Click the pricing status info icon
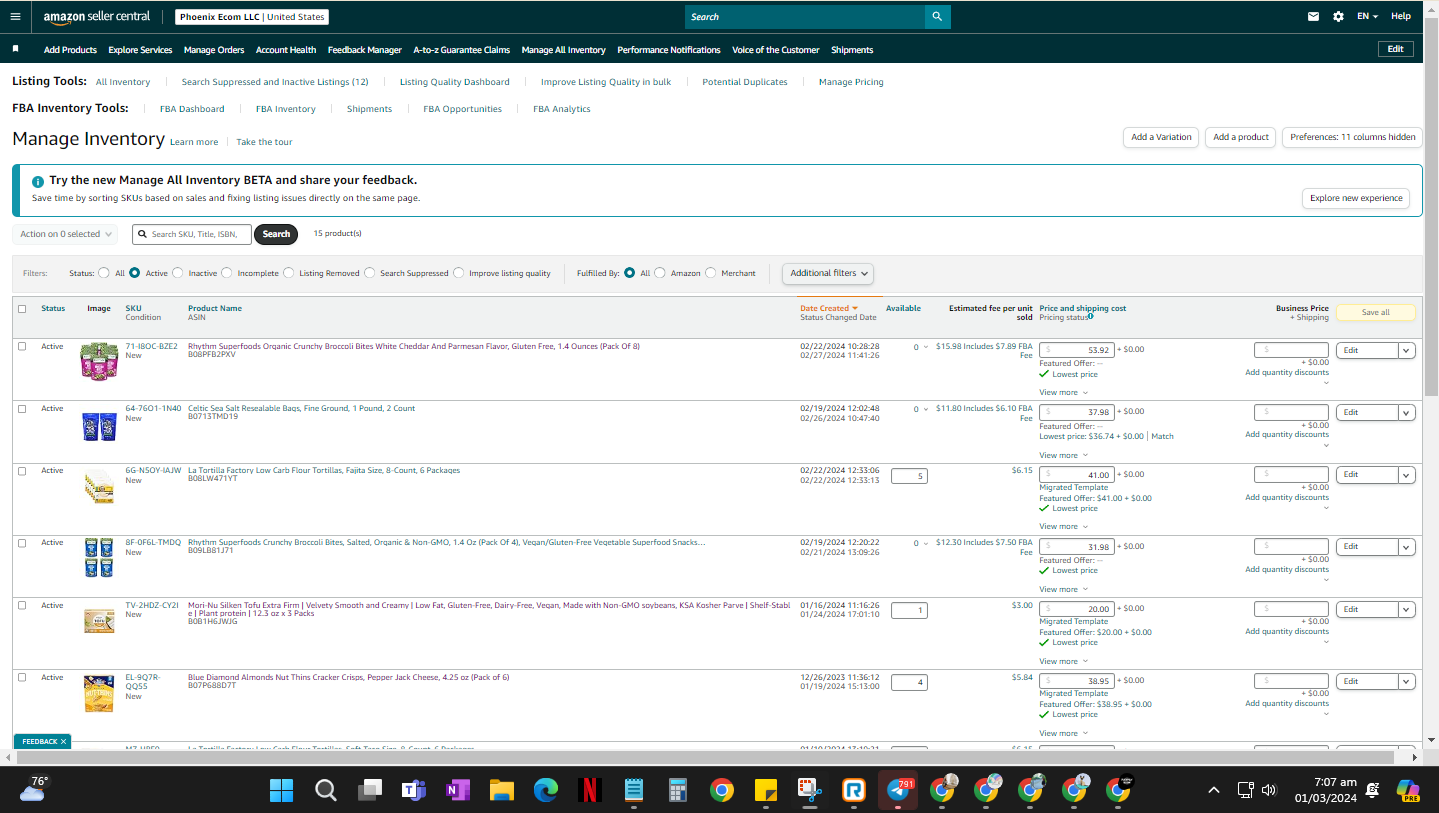 click(1090, 316)
